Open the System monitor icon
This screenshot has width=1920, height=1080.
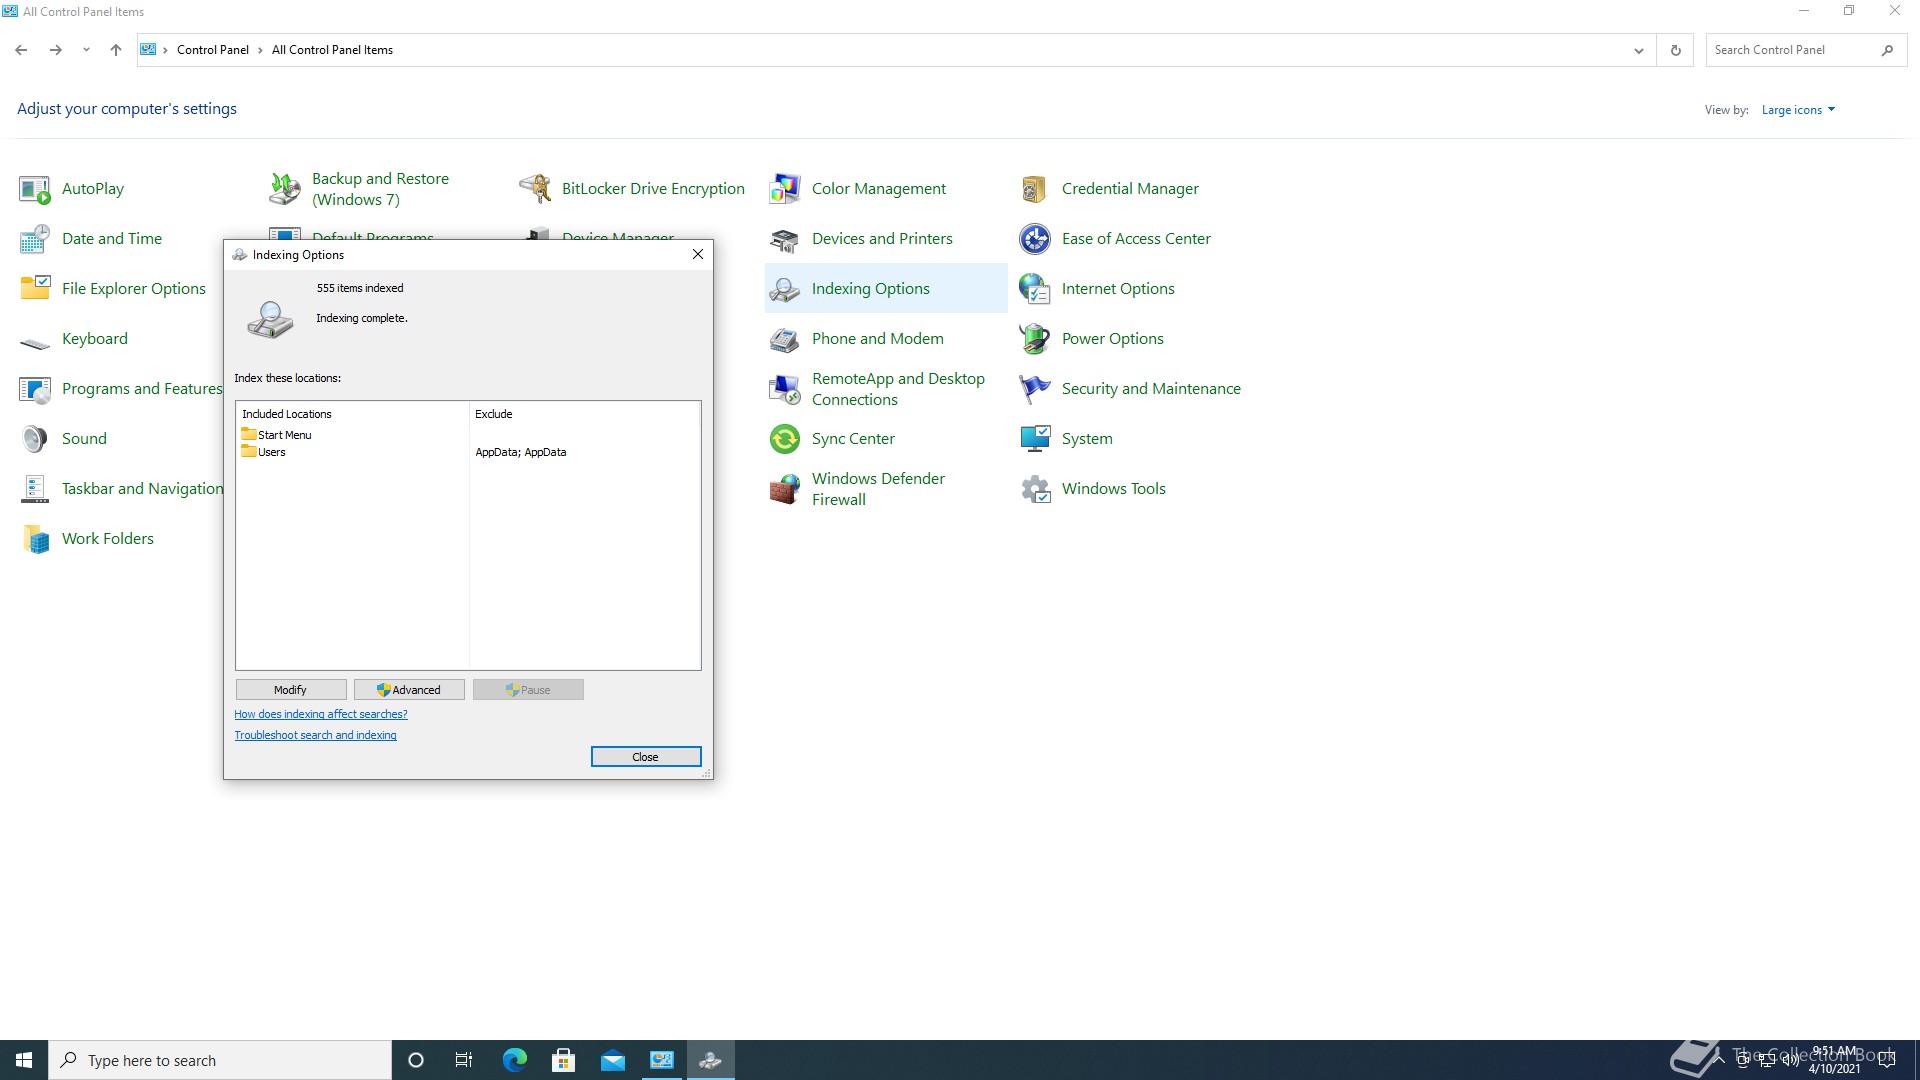tap(1034, 439)
